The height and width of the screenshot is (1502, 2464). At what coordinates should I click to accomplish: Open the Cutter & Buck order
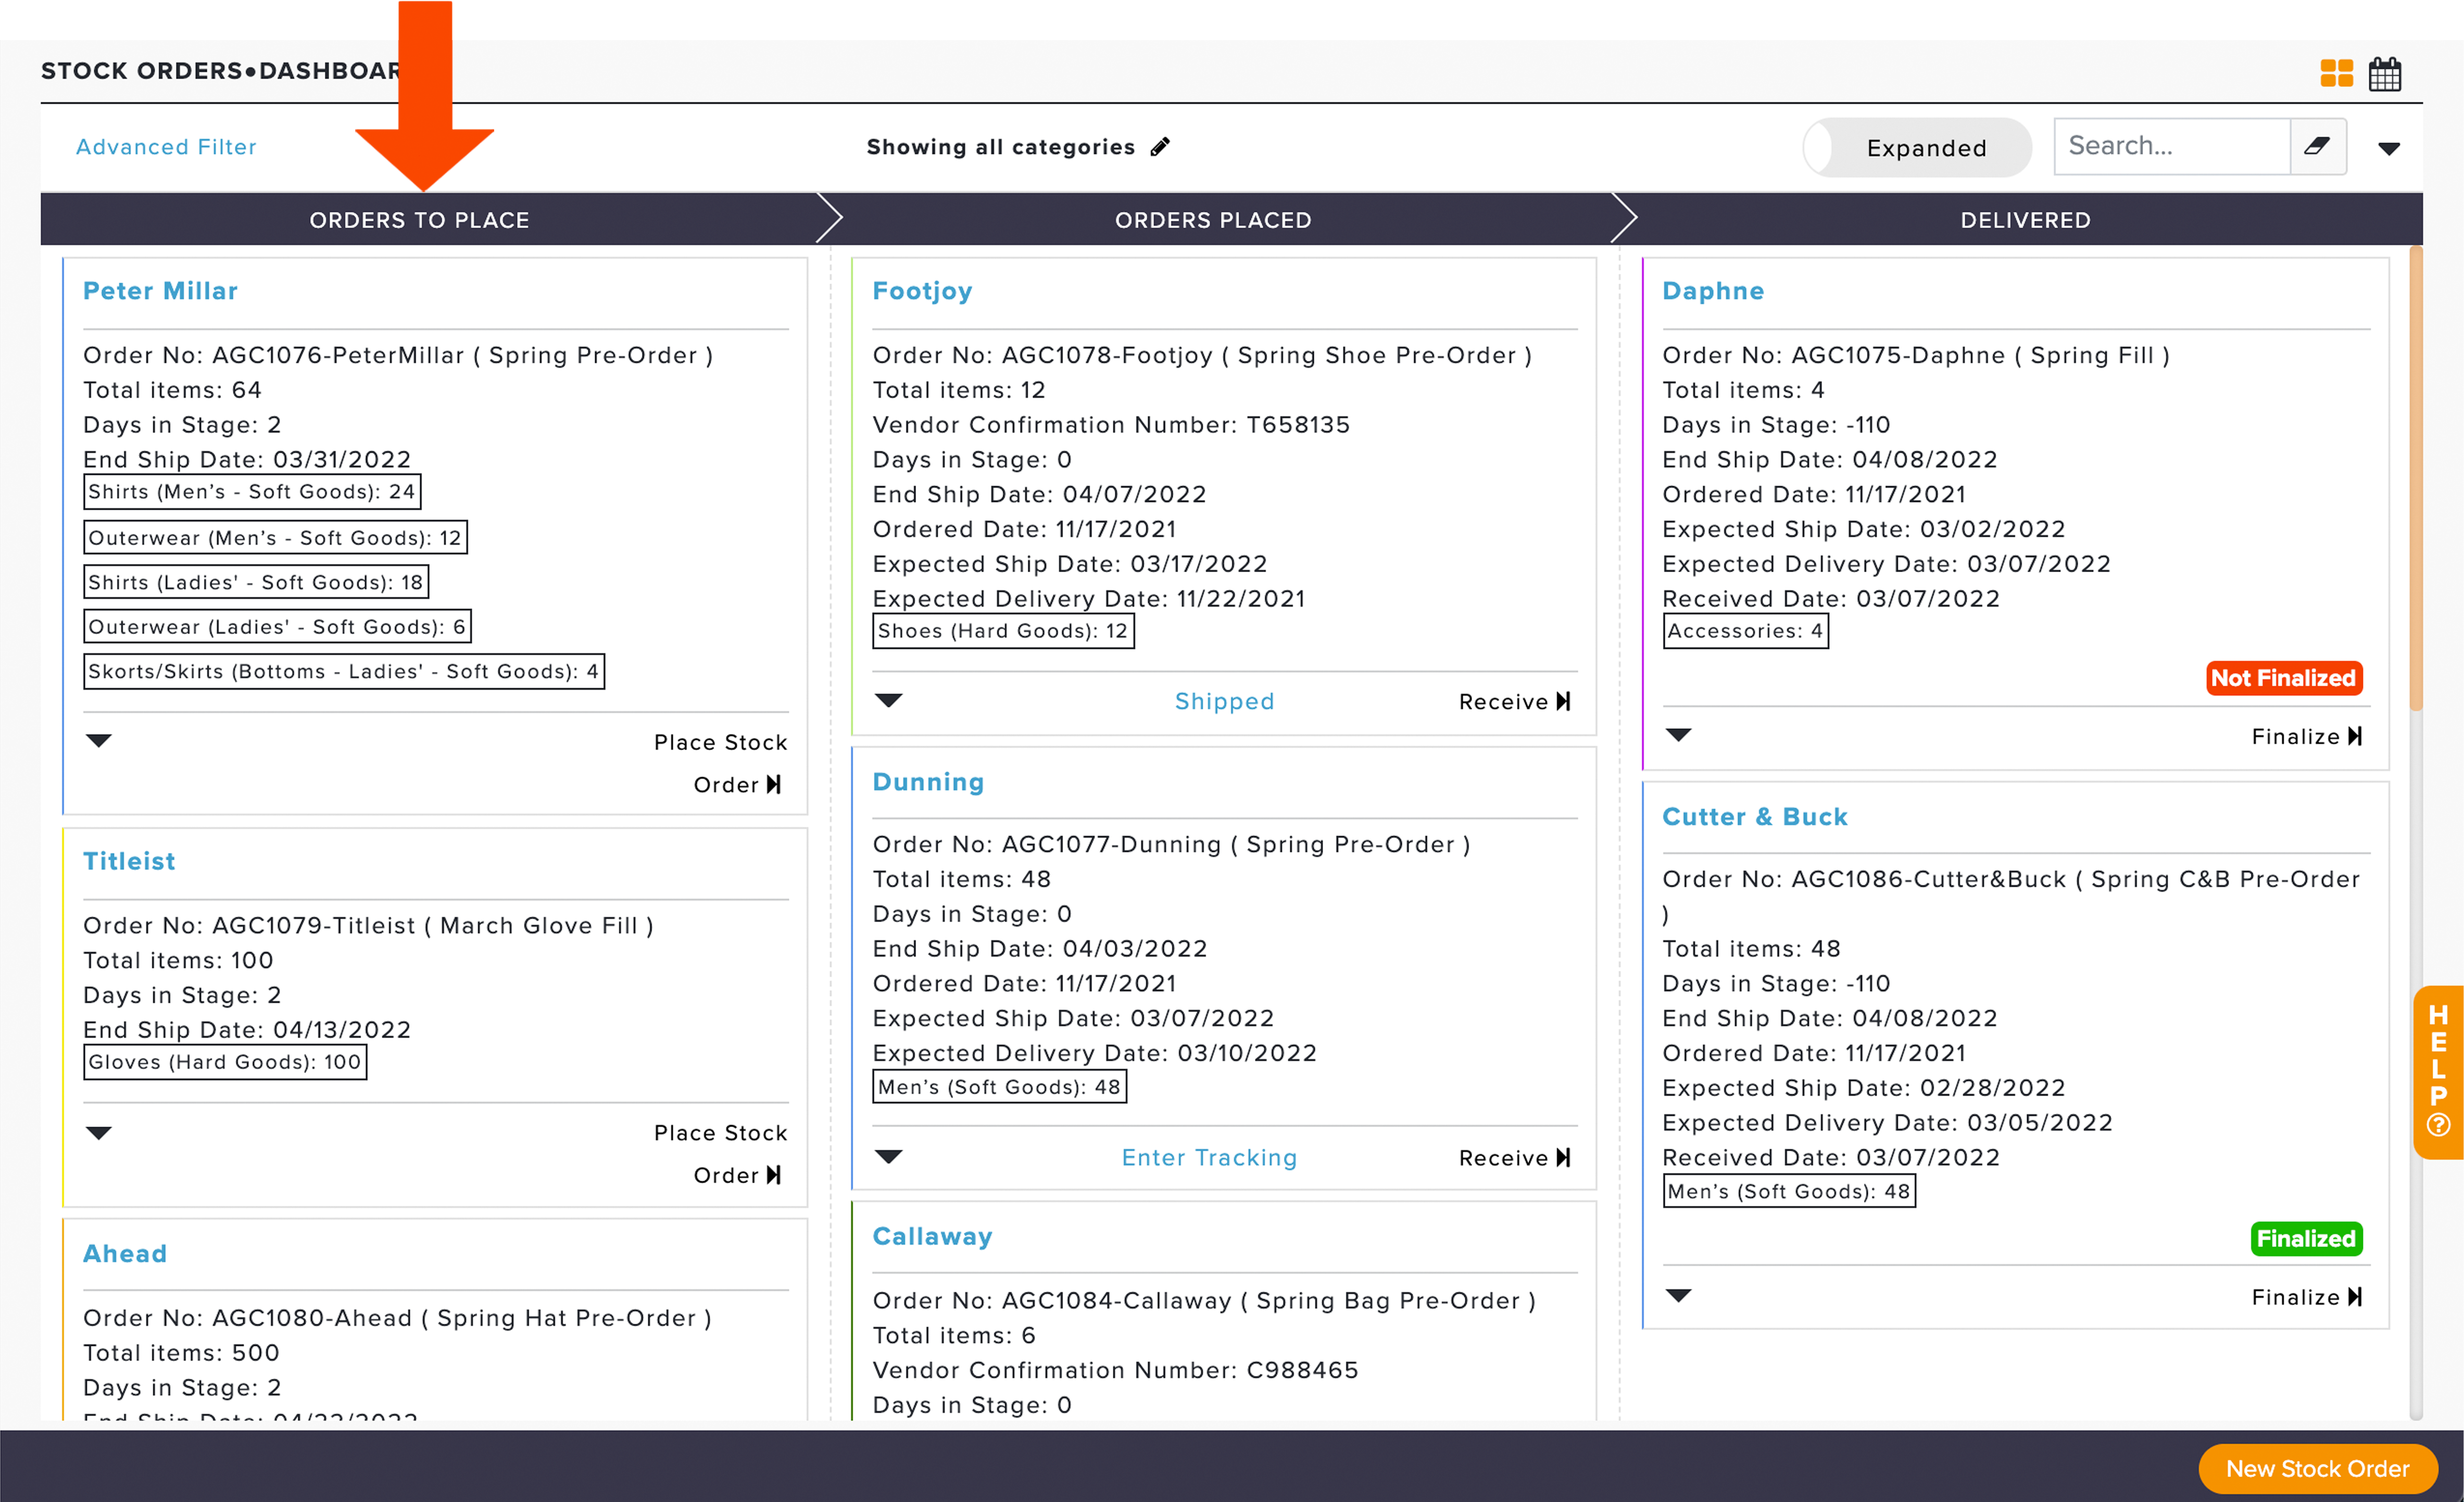coord(1755,817)
